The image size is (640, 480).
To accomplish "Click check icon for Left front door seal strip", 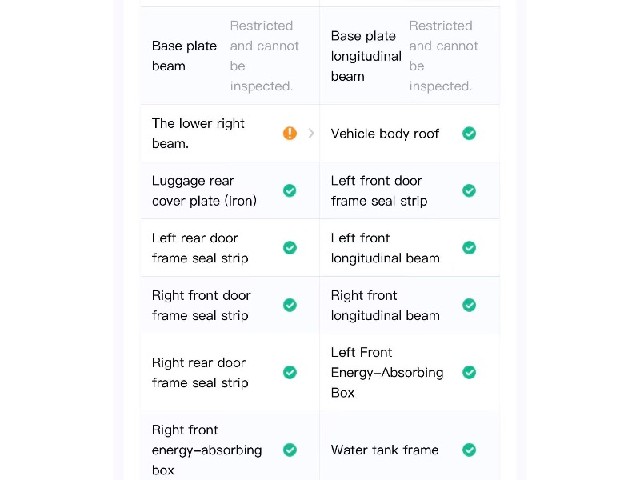I will click(x=469, y=191).
